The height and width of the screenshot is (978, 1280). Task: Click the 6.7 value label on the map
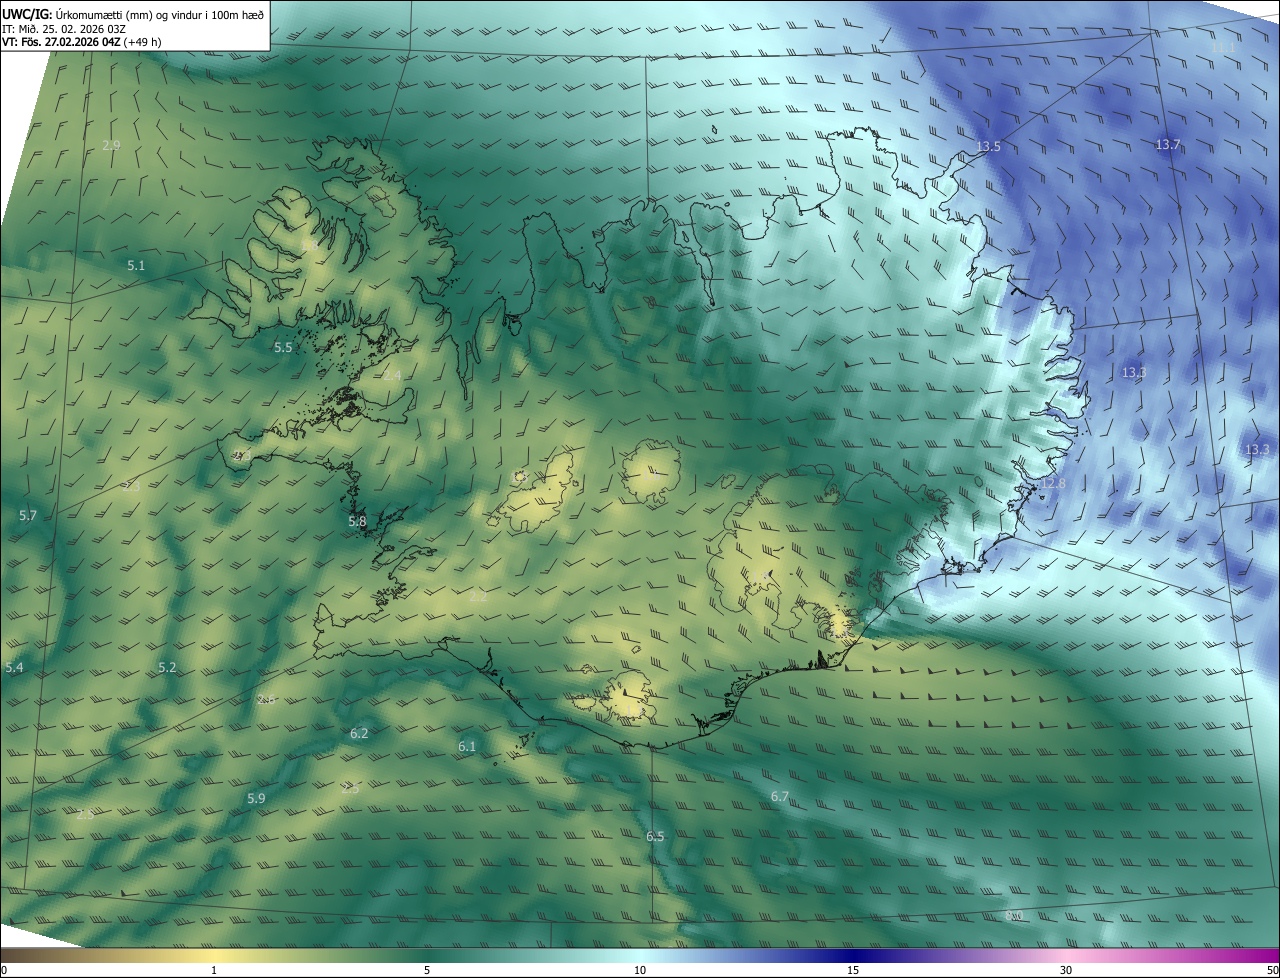(x=780, y=796)
